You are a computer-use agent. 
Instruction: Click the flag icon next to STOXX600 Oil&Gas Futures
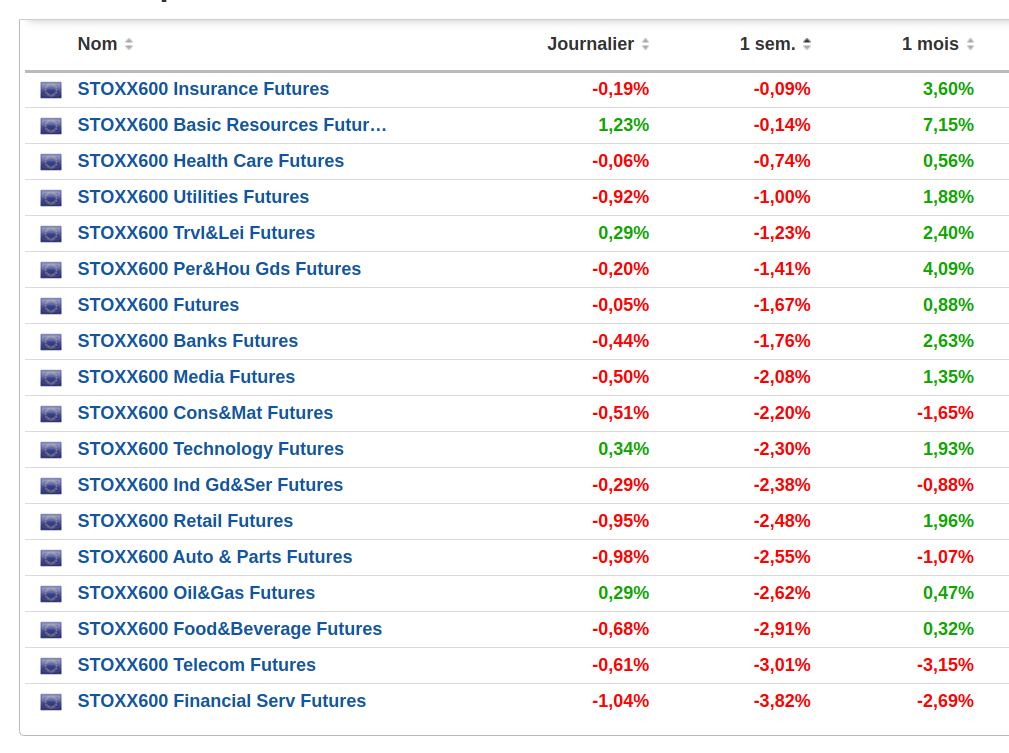[x=51, y=594]
